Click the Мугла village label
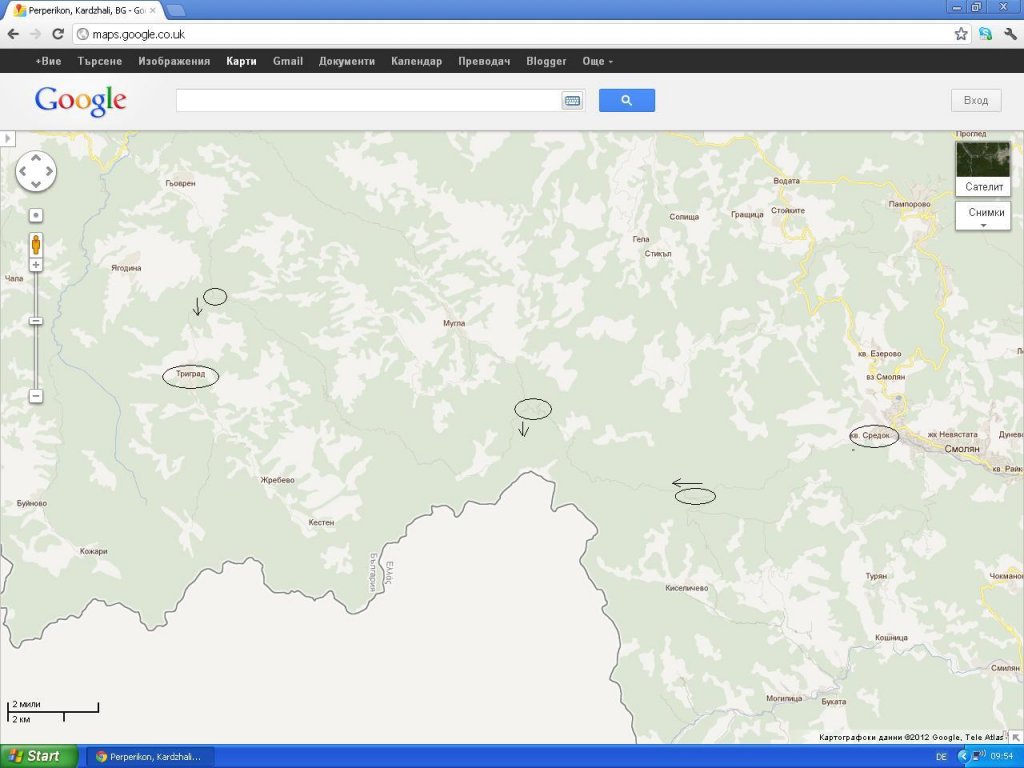Viewport: 1024px width, 768px height. [x=454, y=323]
